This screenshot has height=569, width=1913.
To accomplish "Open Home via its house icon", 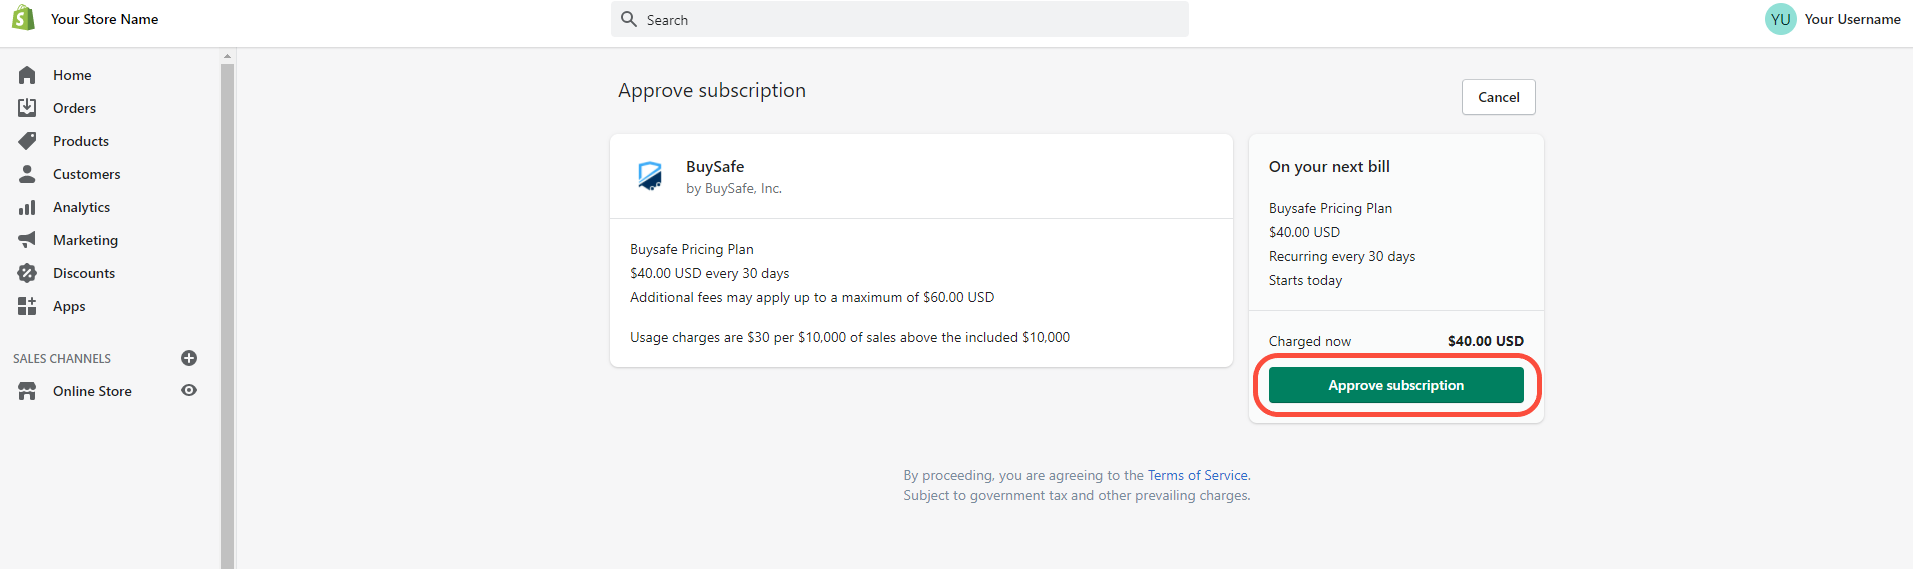I will pos(27,75).
